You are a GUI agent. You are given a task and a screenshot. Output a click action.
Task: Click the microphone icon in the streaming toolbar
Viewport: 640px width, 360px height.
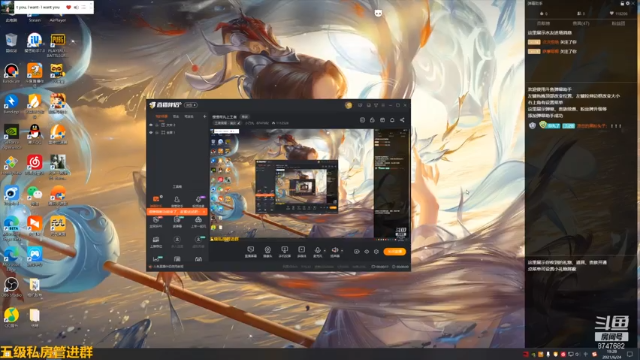[317, 250]
